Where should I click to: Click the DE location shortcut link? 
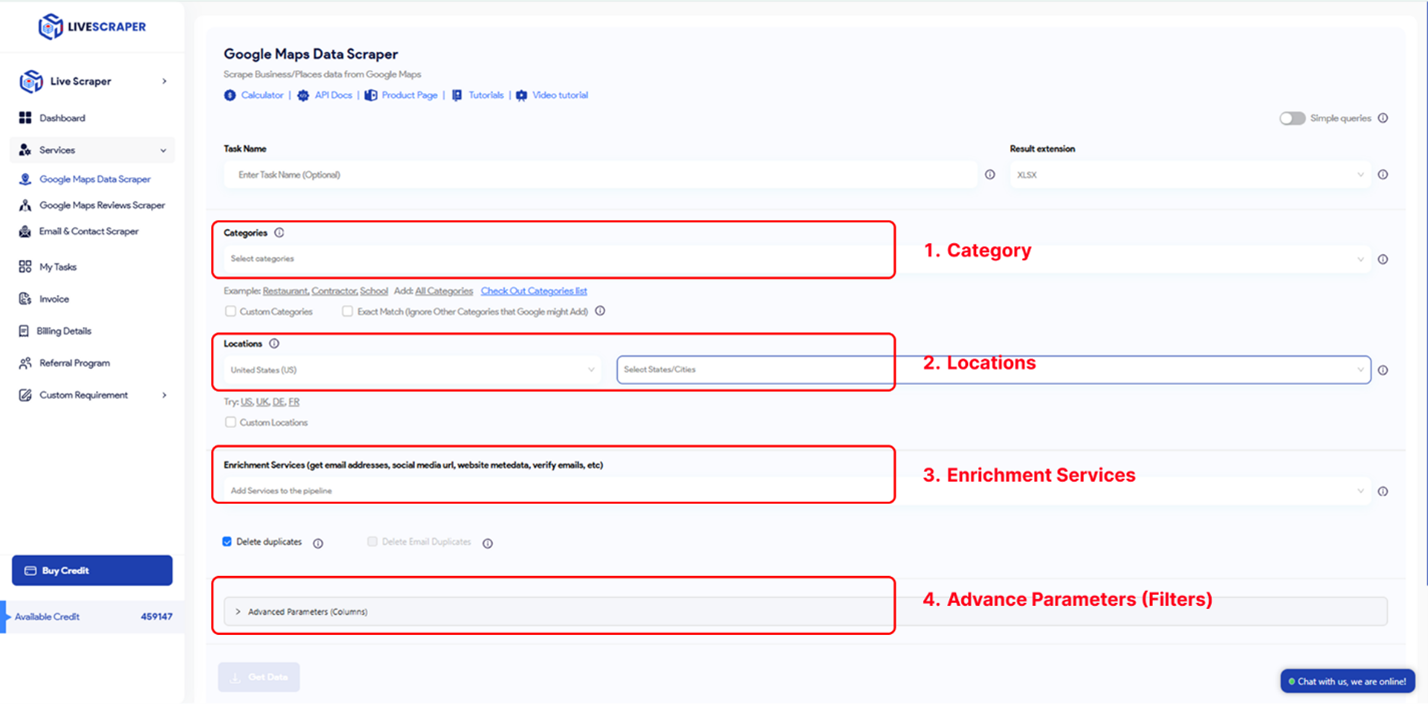(x=279, y=402)
